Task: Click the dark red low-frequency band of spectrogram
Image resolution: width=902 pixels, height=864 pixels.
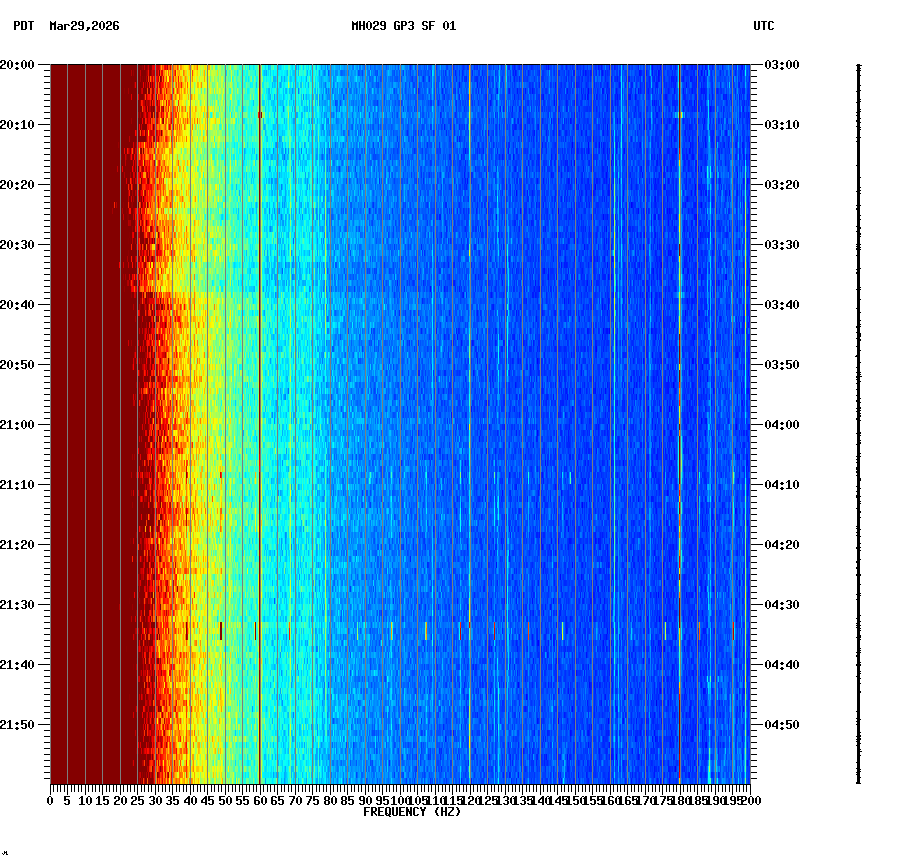Action: [x=90, y=400]
